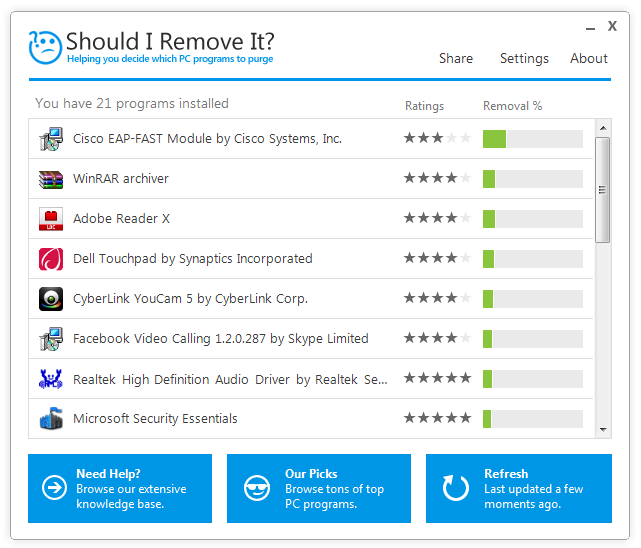Click the Microsoft Security Essentials castle icon
This screenshot has width=641, height=548.
[51, 418]
